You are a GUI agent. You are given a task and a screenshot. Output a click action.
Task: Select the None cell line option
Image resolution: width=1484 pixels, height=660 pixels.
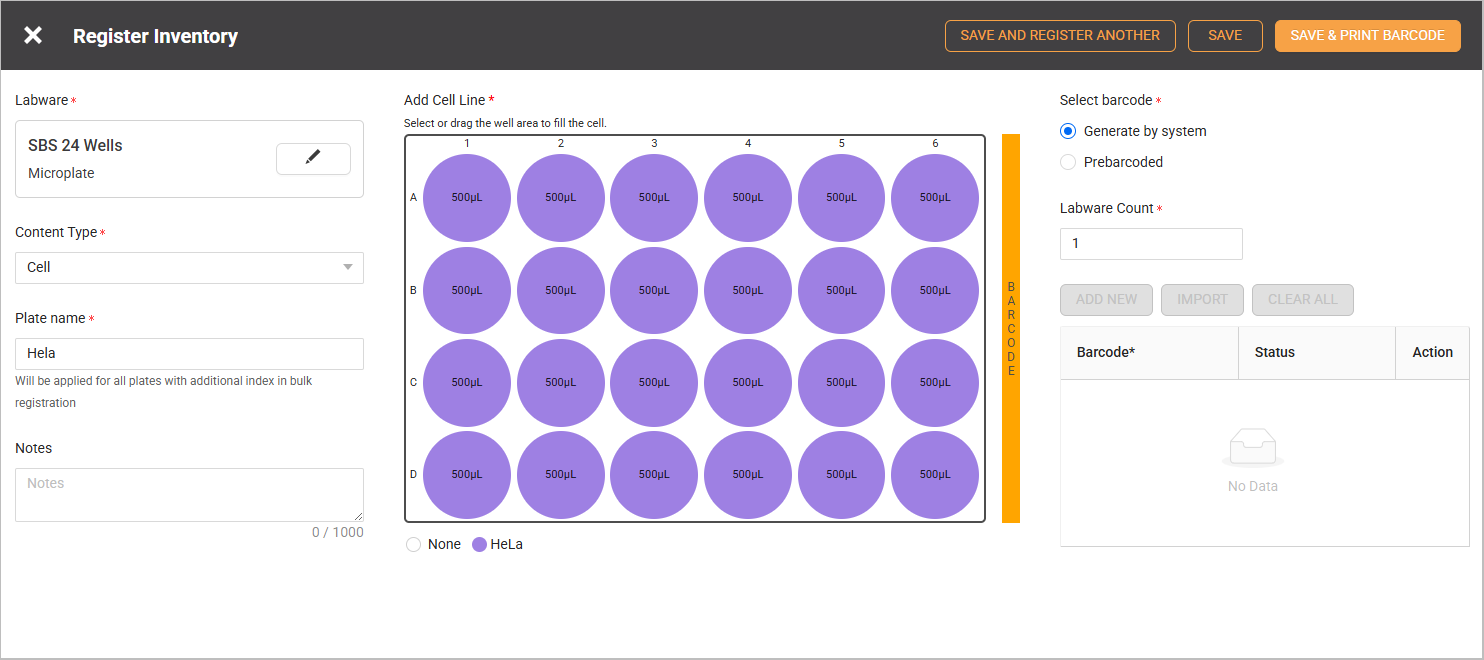pyautogui.click(x=414, y=545)
